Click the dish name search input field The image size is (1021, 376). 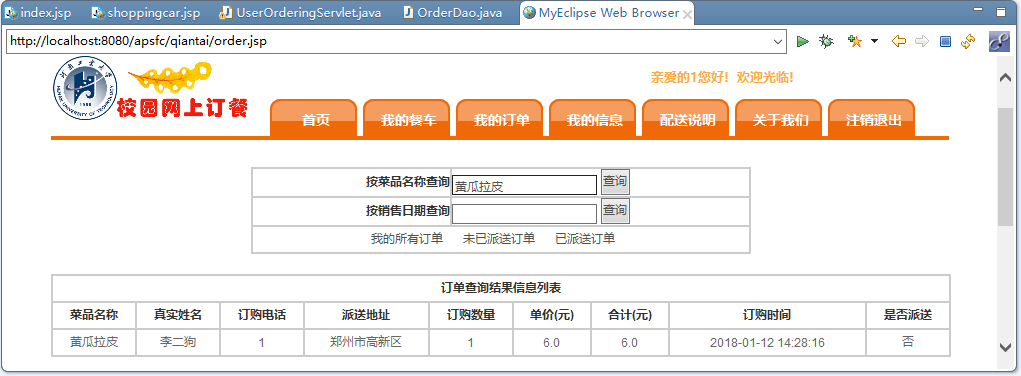pos(524,185)
